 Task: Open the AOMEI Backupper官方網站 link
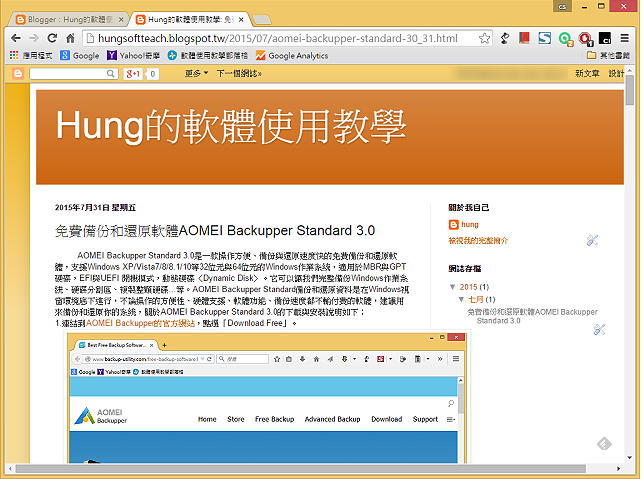click(140, 323)
